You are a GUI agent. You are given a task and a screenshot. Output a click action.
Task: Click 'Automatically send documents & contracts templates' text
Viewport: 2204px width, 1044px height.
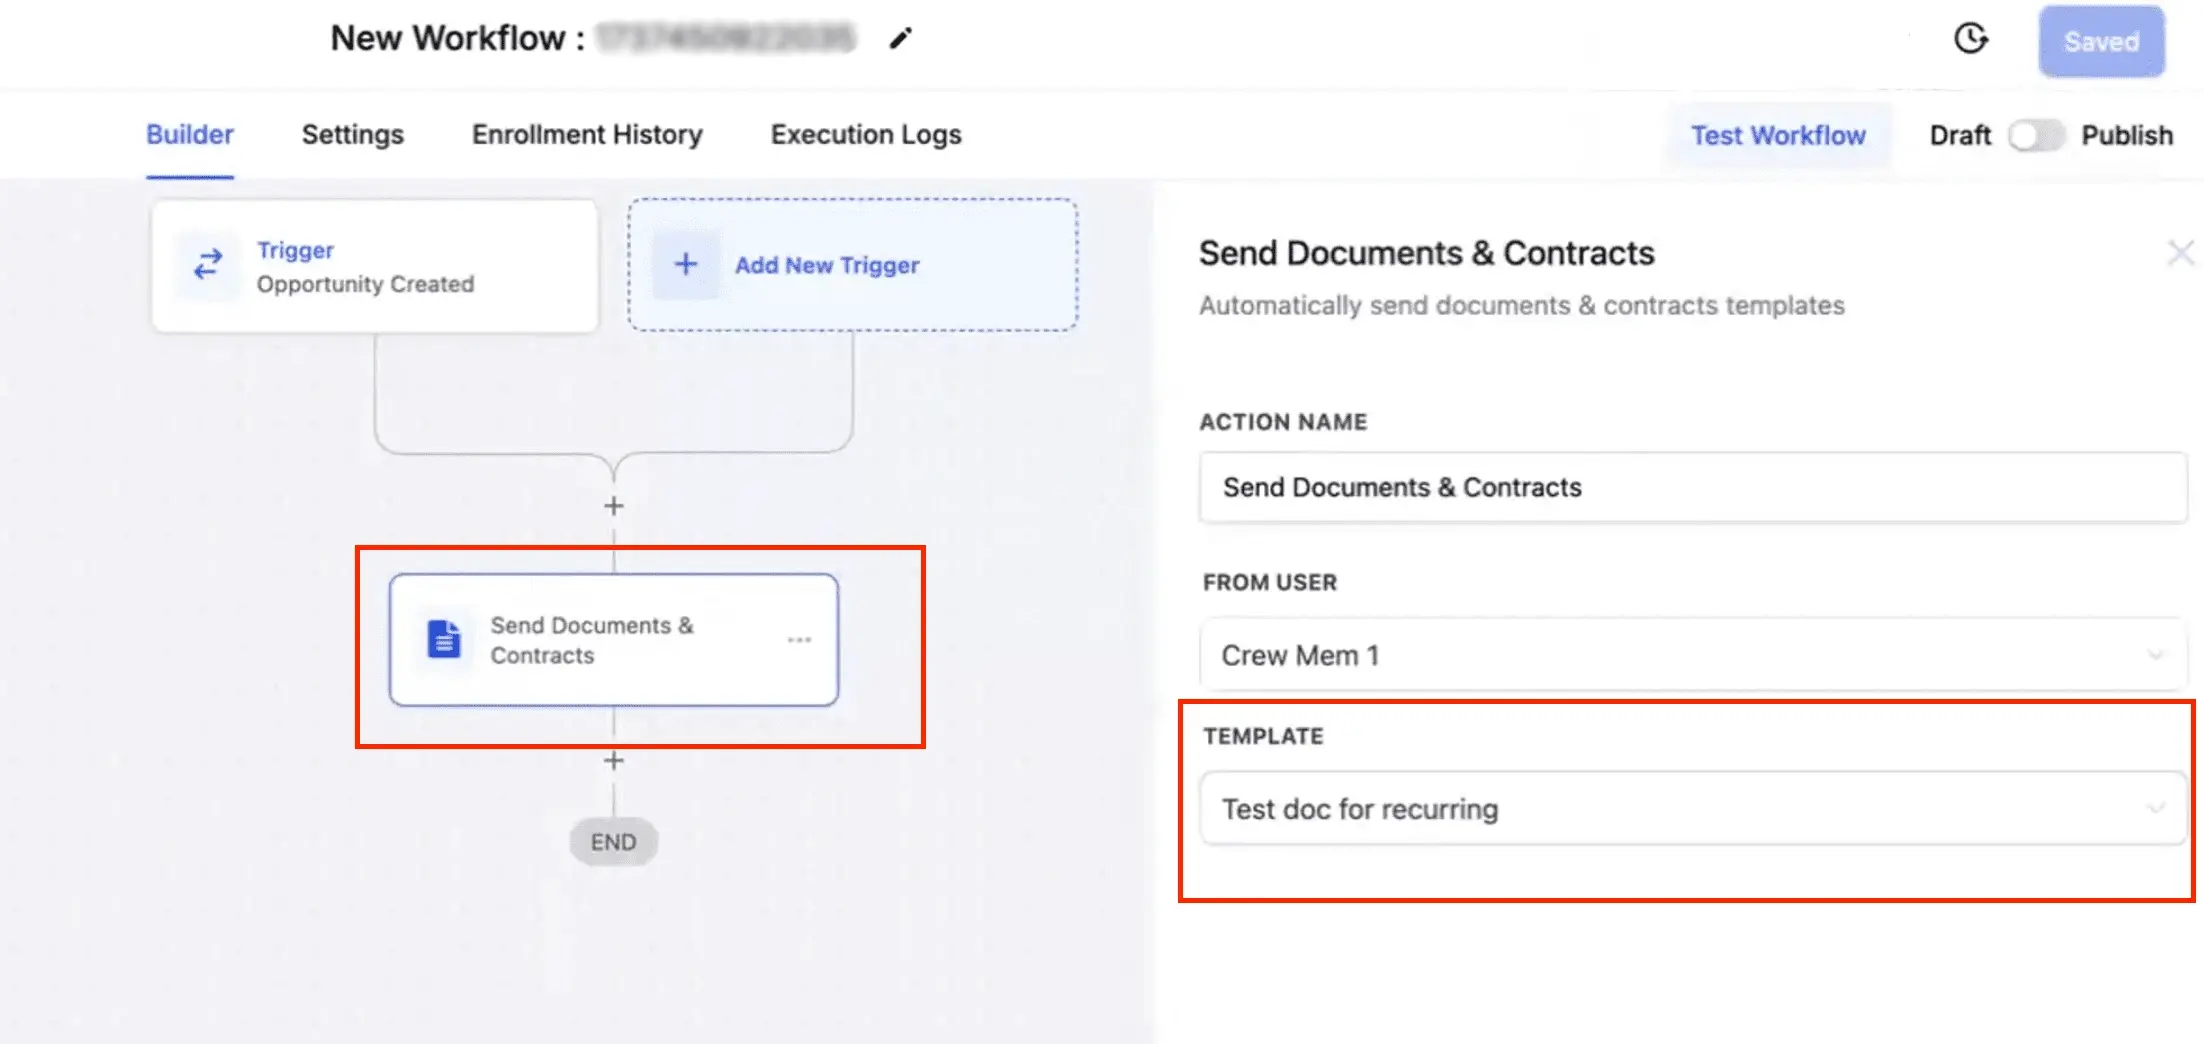pos(1522,305)
